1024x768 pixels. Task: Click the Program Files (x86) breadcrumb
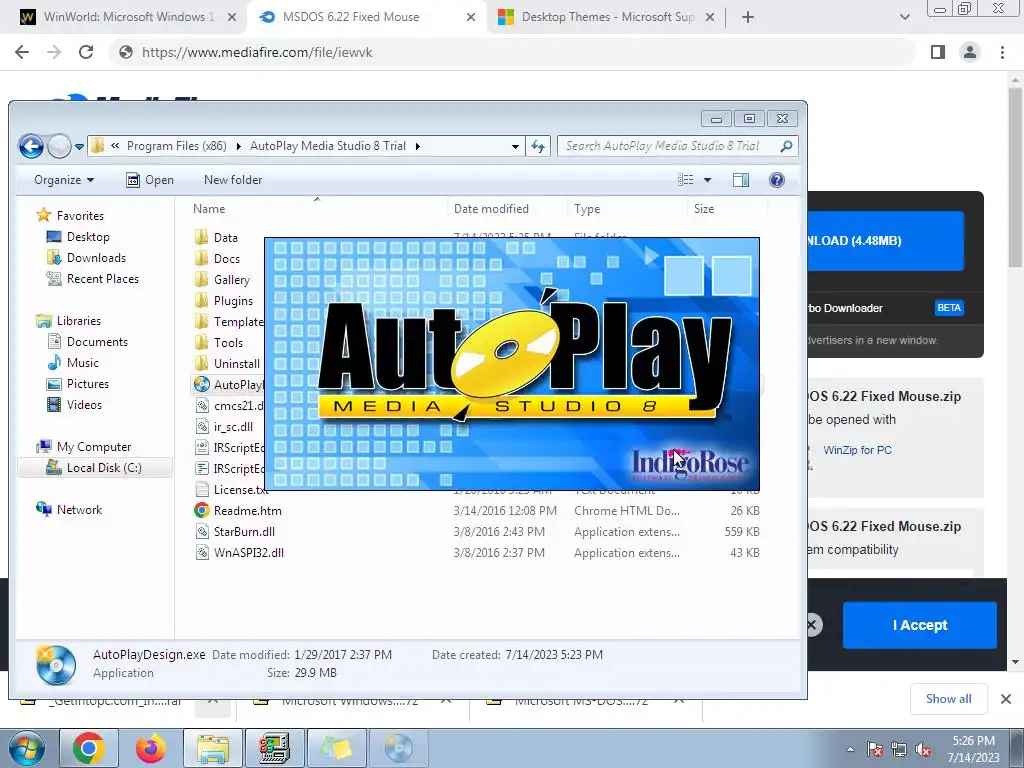coord(176,146)
